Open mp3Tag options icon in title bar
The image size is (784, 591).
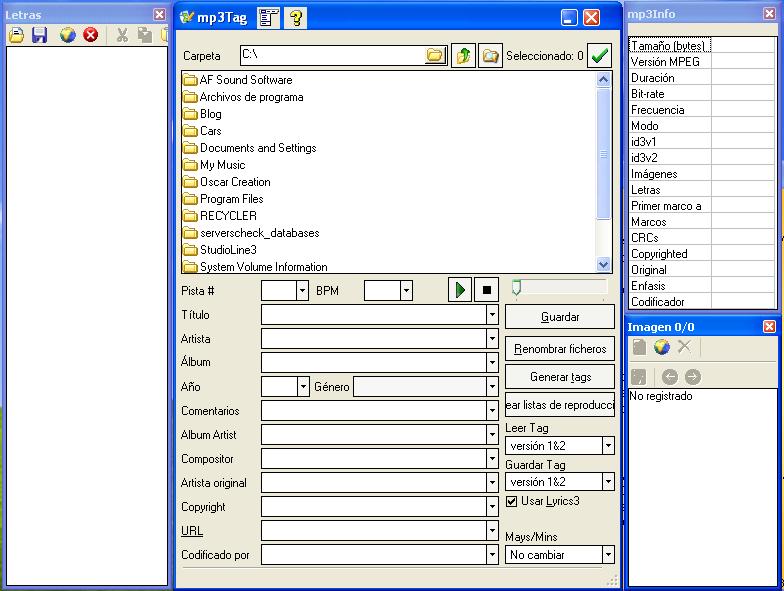pyautogui.click(x=268, y=18)
